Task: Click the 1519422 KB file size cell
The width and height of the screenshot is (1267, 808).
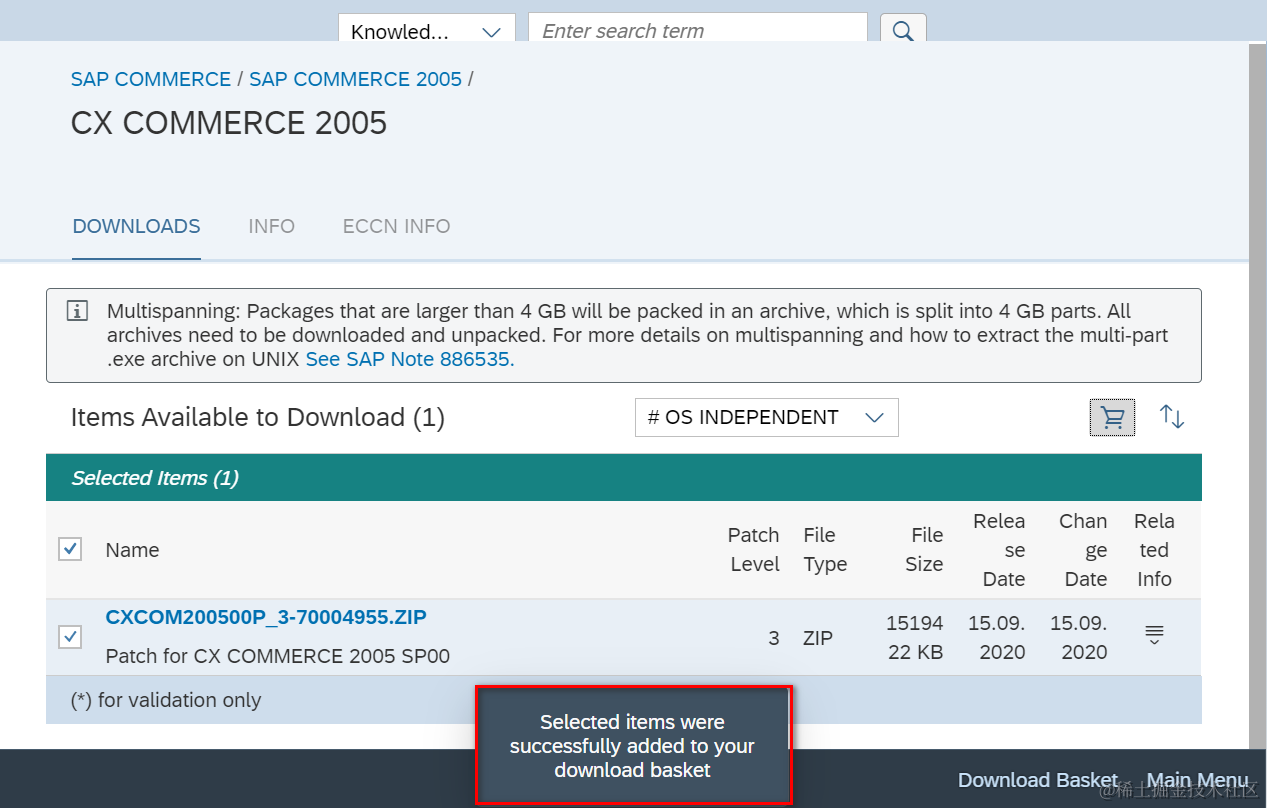Action: [914, 637]
